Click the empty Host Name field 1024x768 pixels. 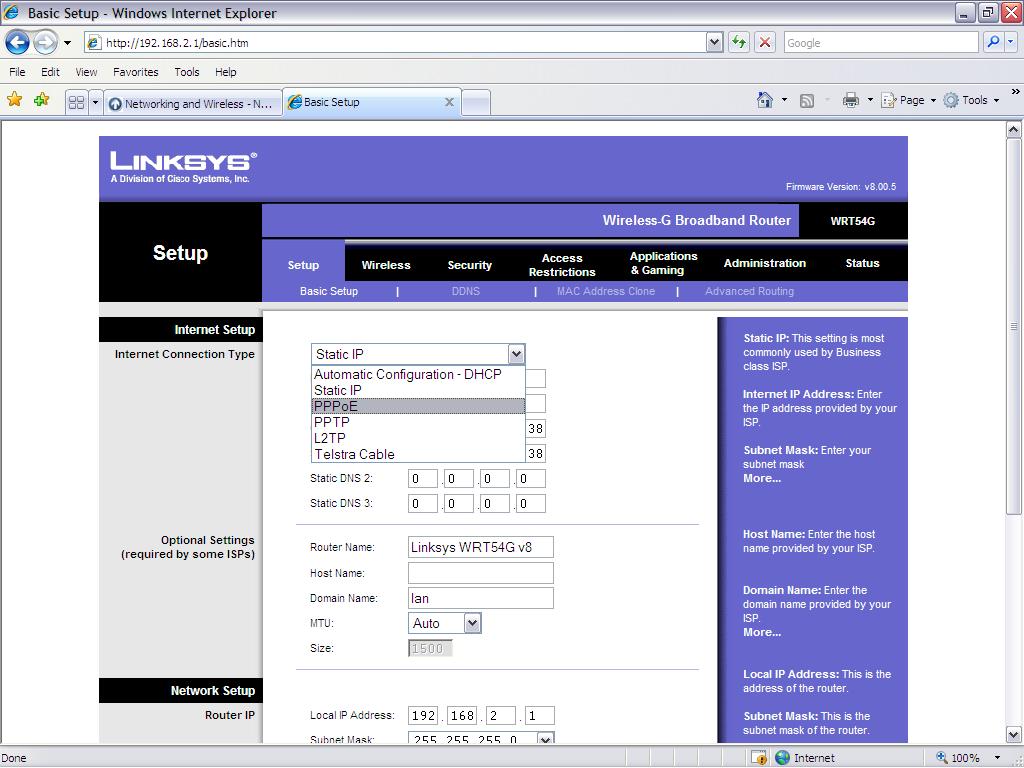(481, 573)
